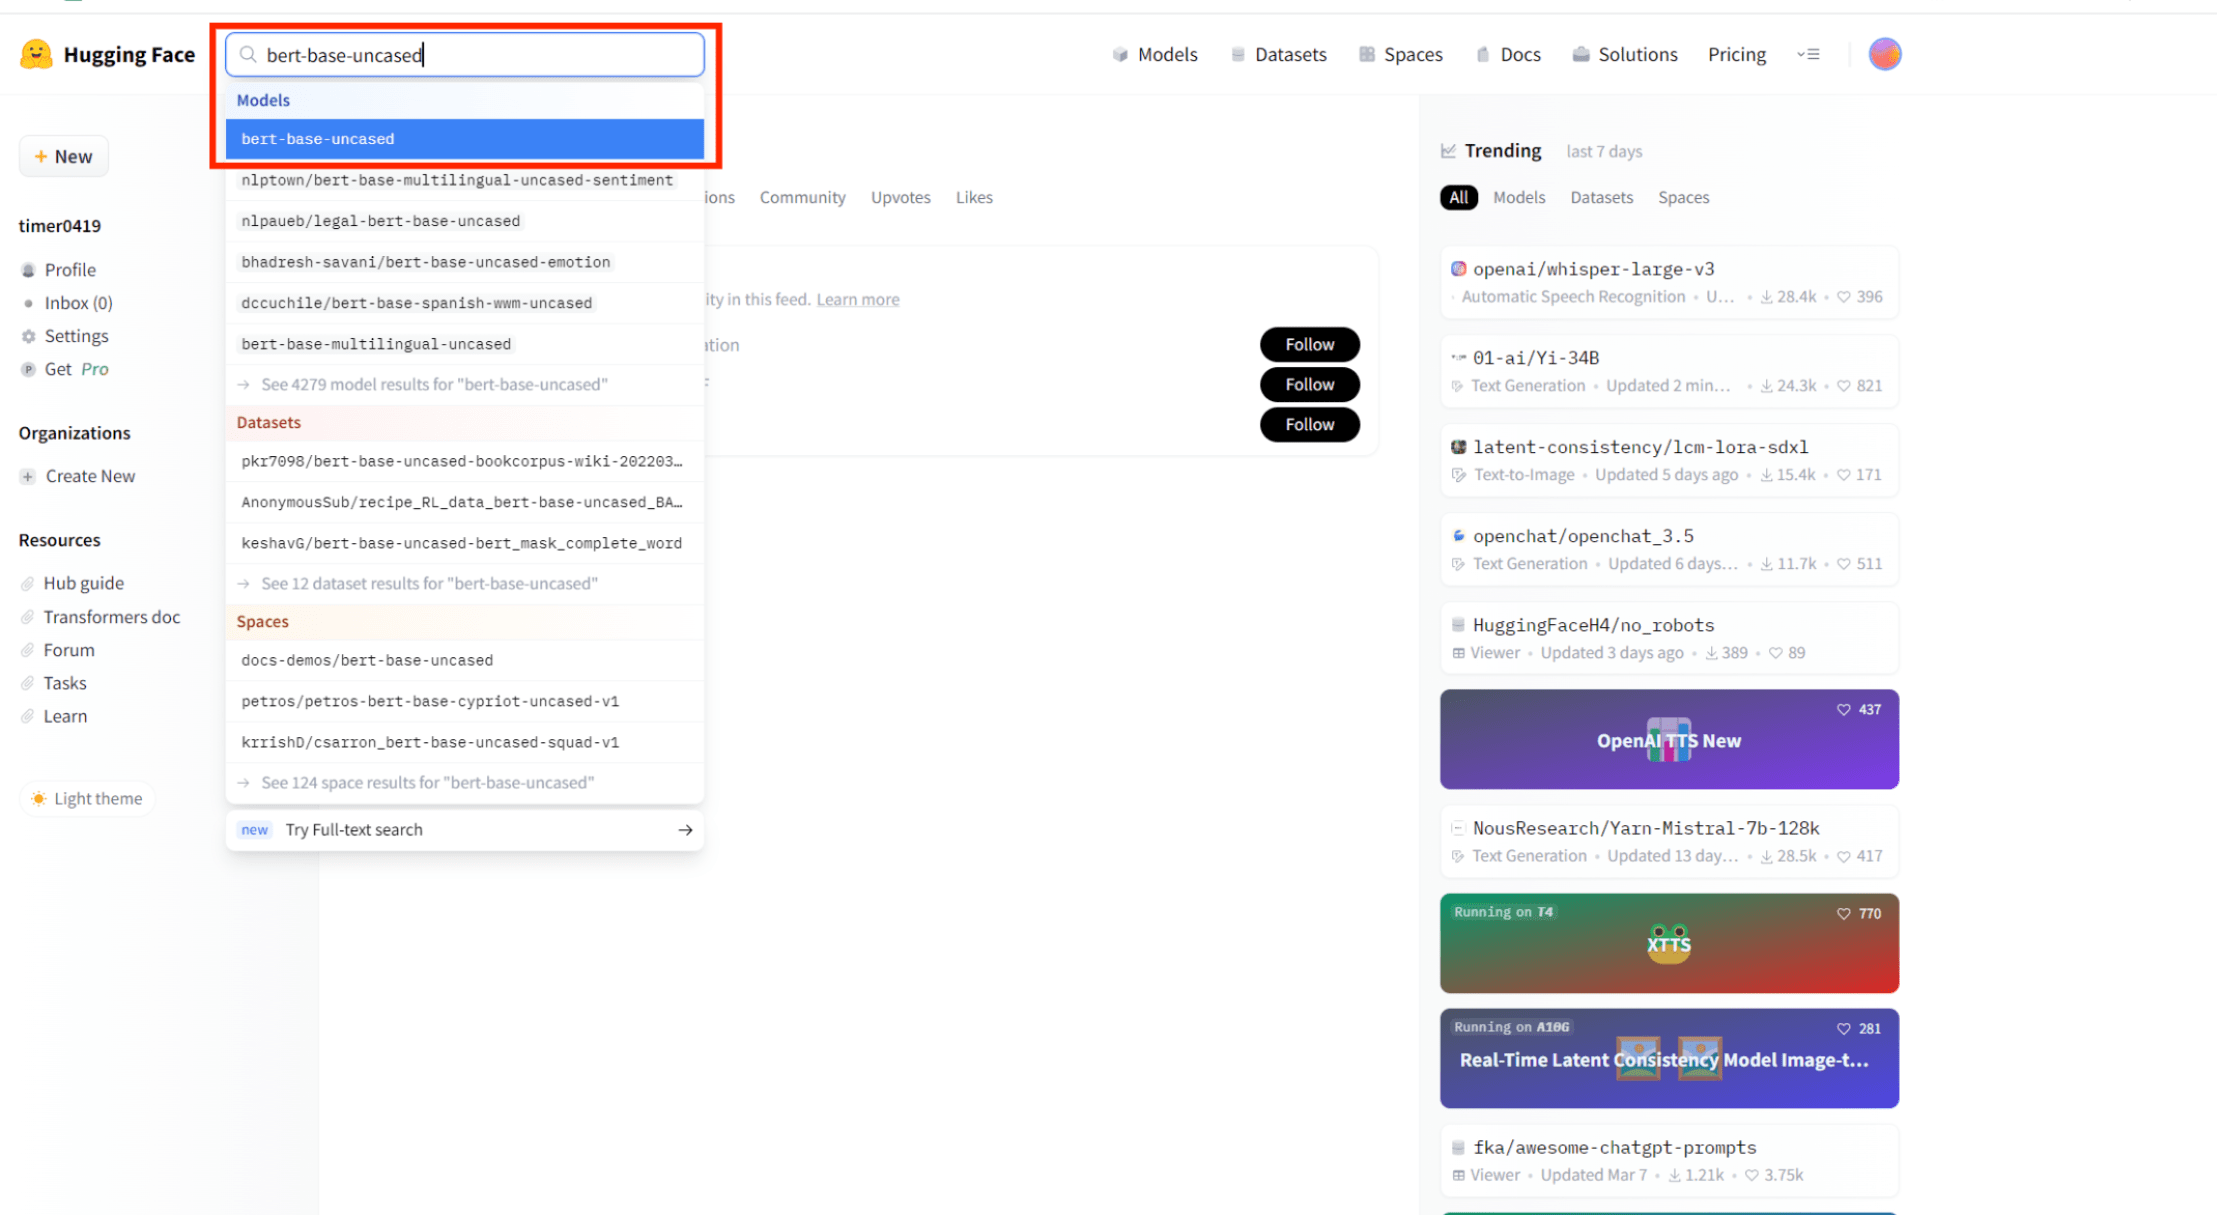Select the All trending filter toggle

click(x=1459, y=196)
